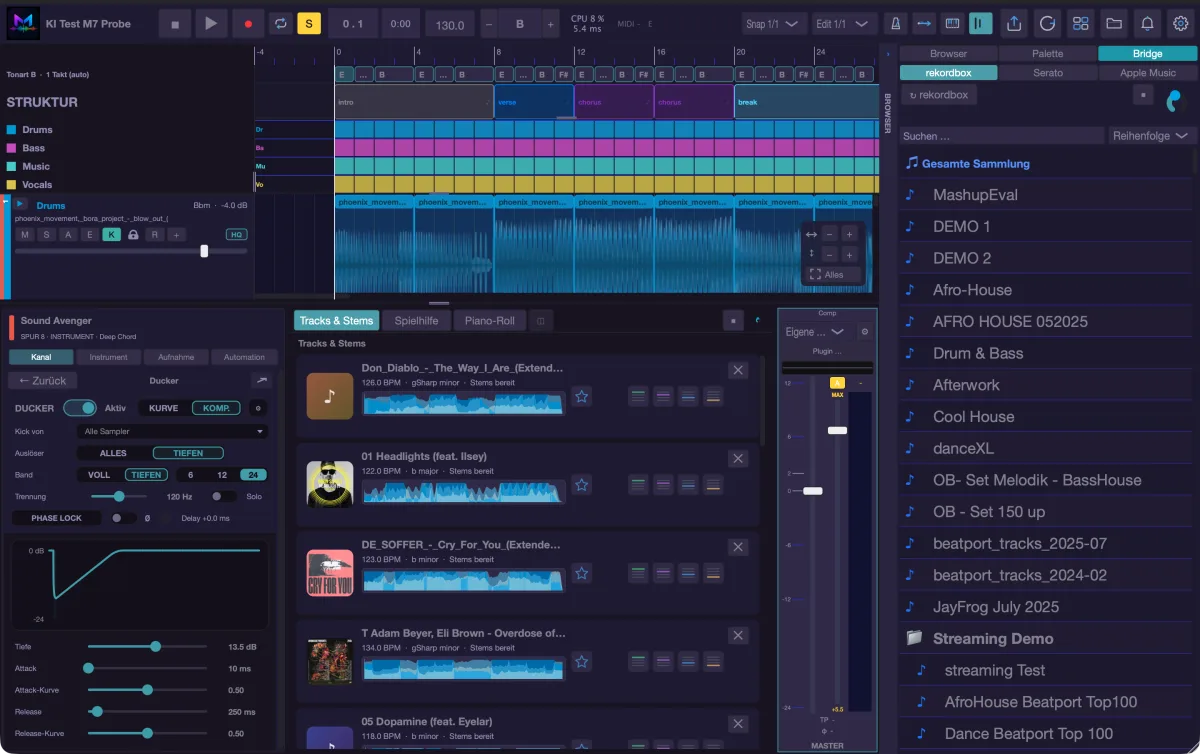Click the lock icon on Drums track

(133, 234)
